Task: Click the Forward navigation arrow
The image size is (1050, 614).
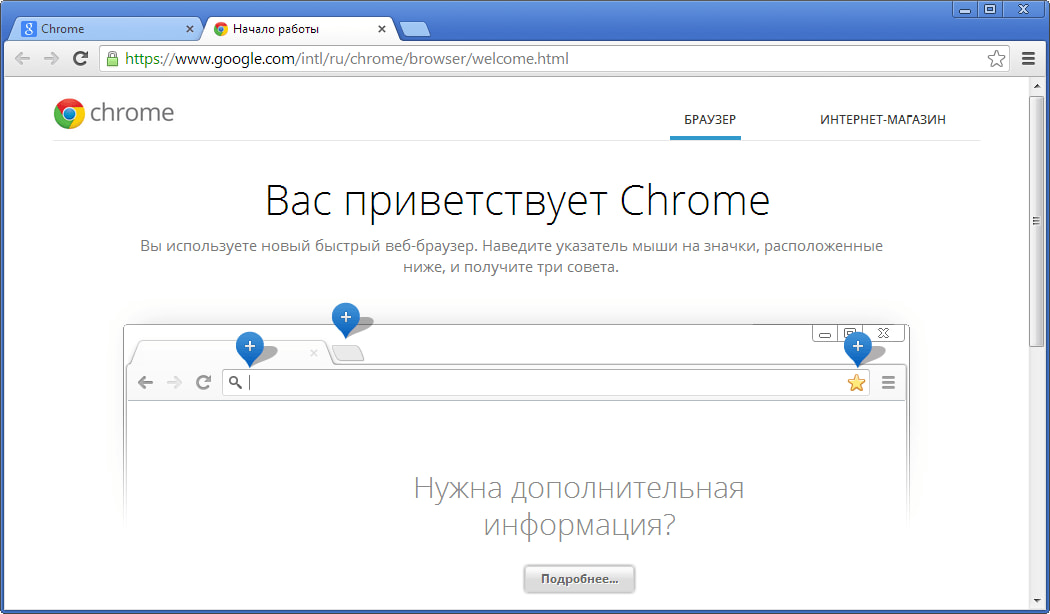Action: tap(50, 58)
